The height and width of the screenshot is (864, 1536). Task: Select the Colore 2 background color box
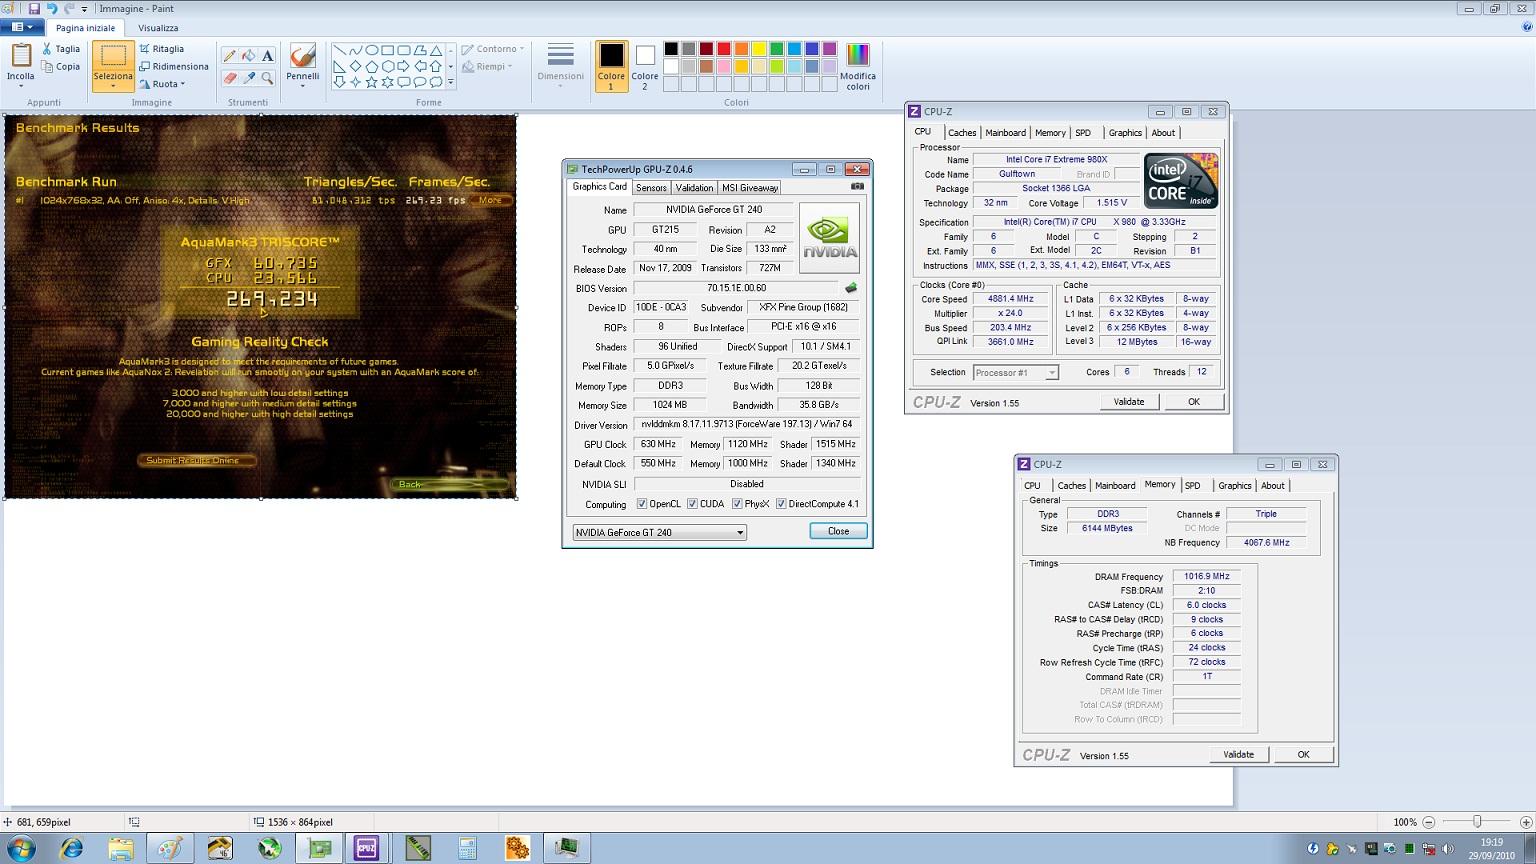point(645,67)
